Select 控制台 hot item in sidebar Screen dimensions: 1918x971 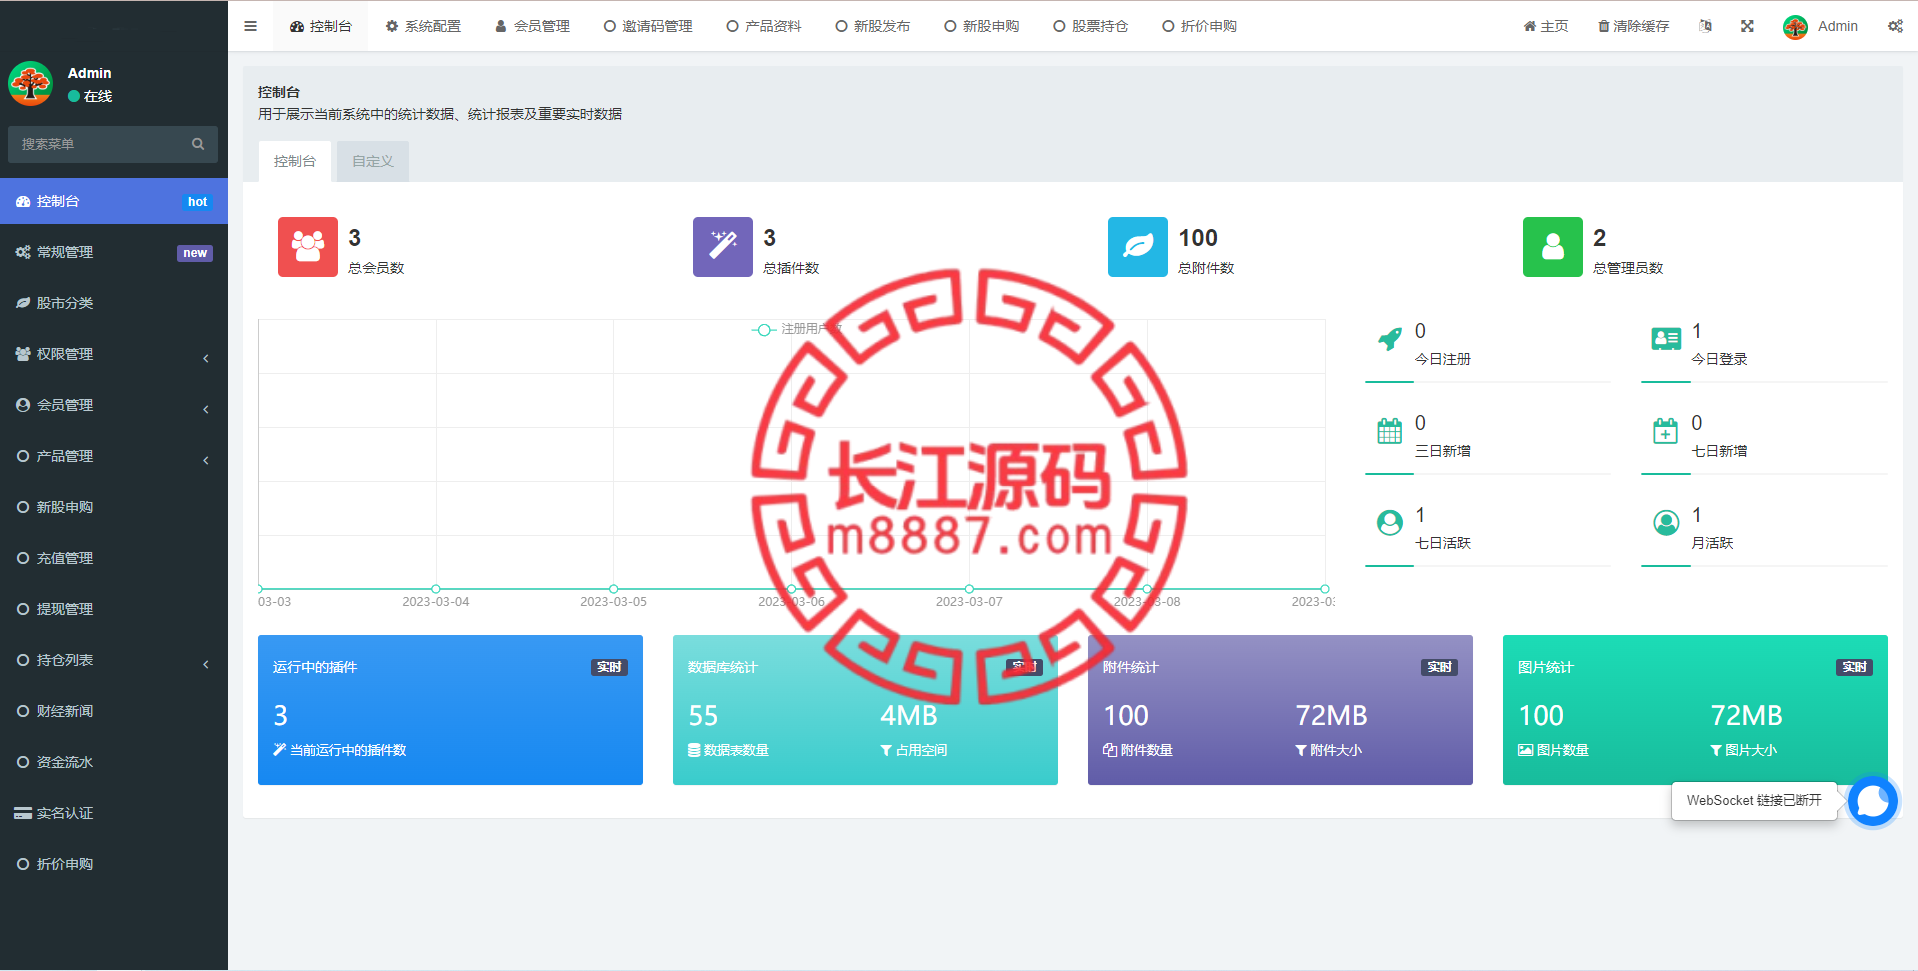[x=114, y=201]
